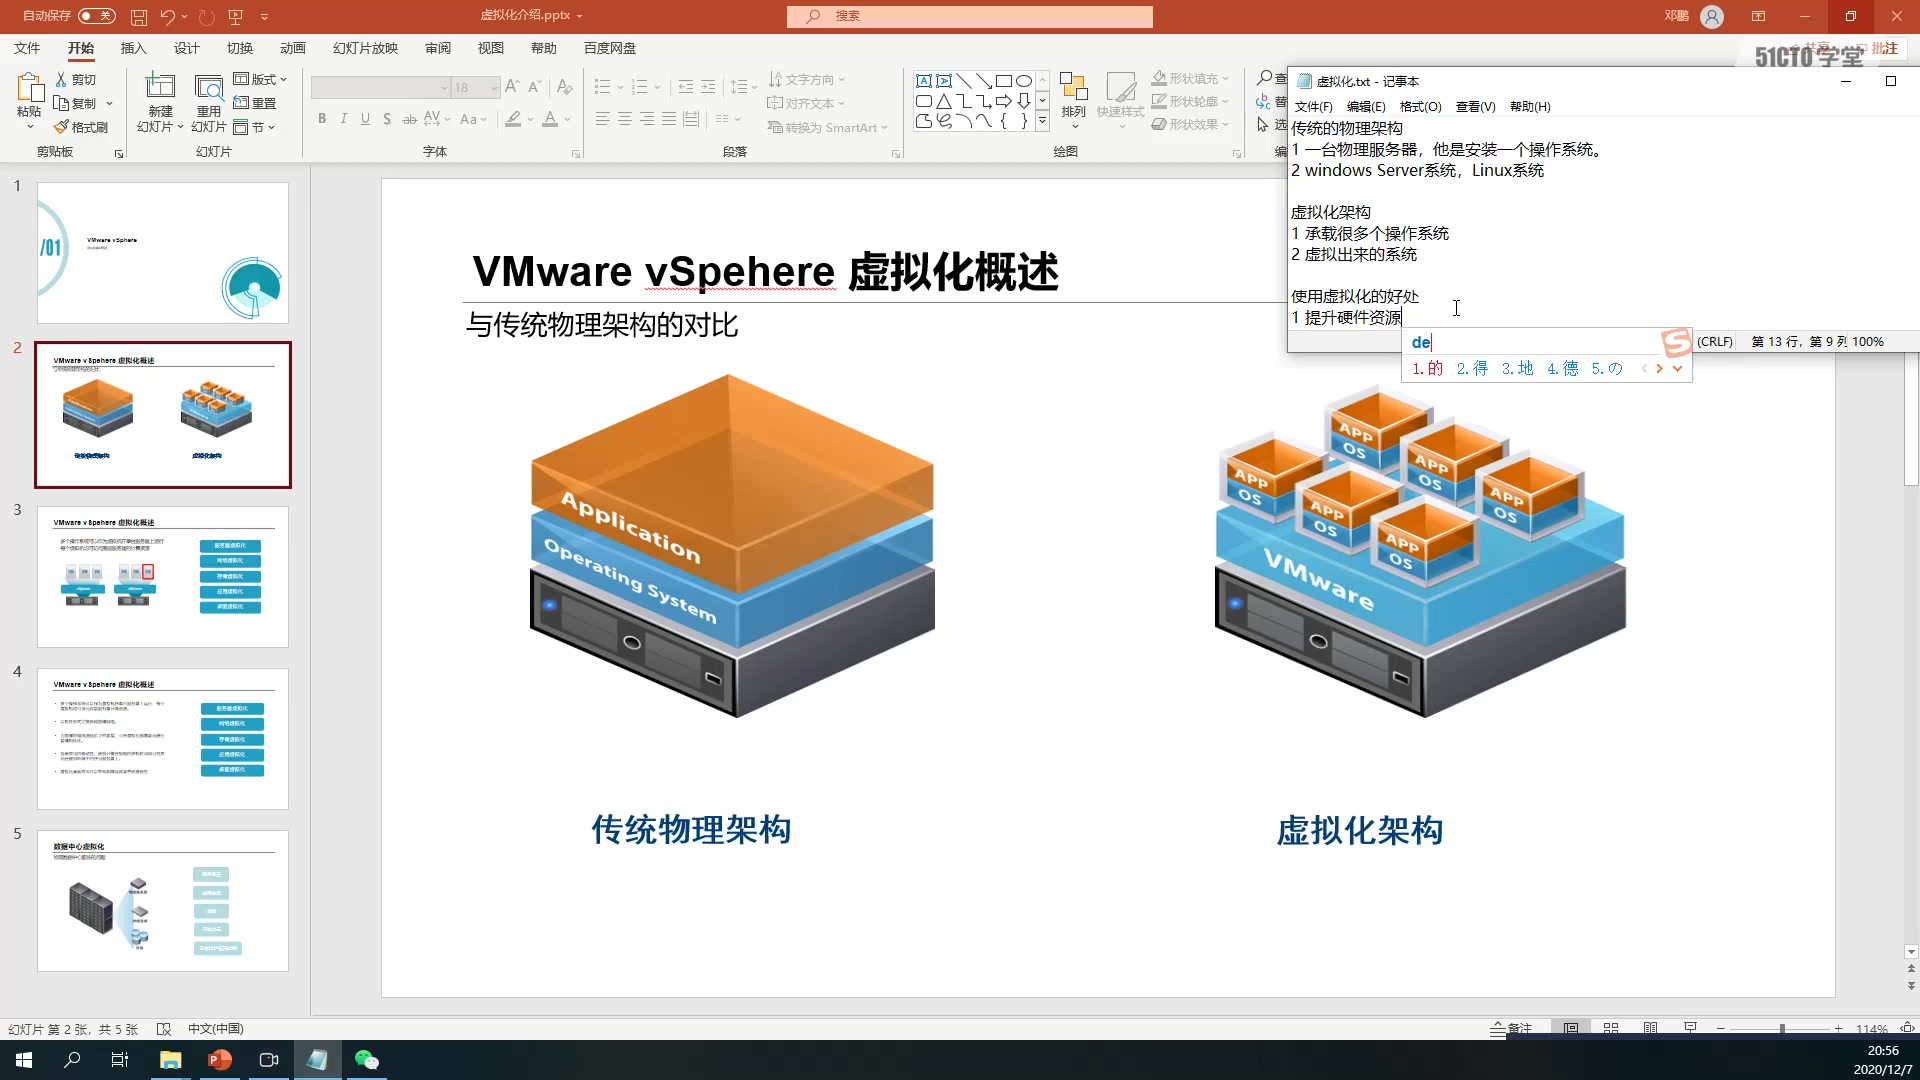Toggle the 自动保存 AutoSave switch
Image resolution: width=1920 pixels, height=1080 pixels.
click(x=97, y=16)
